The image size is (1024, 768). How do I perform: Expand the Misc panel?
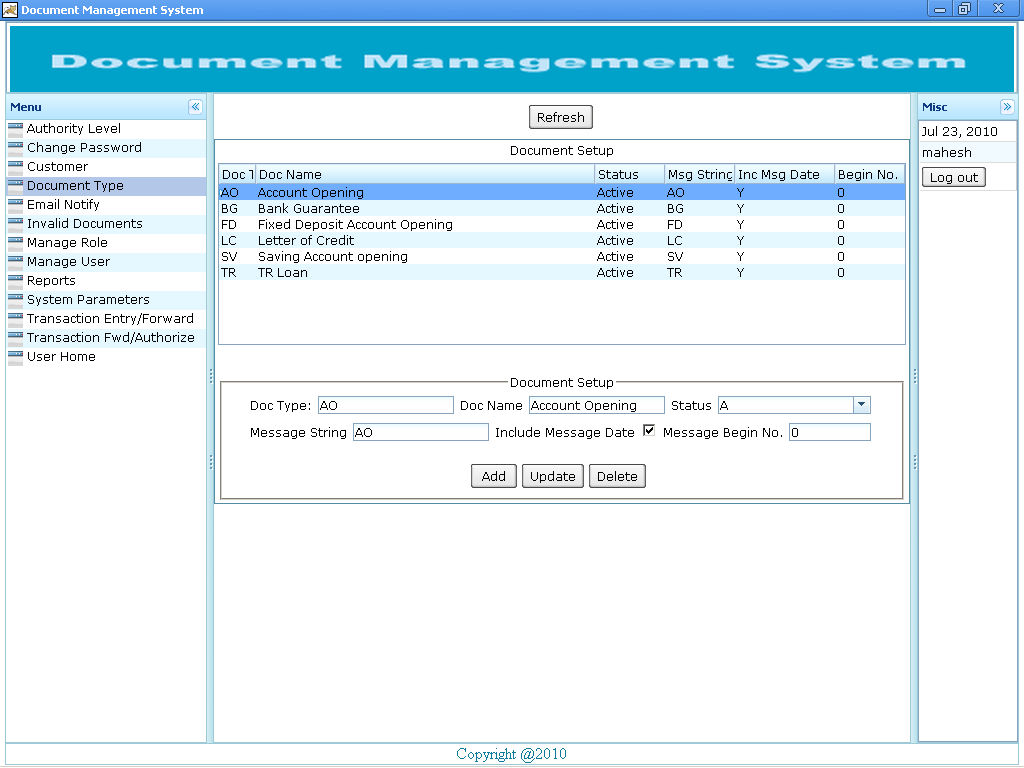[x=1007, y=106]
